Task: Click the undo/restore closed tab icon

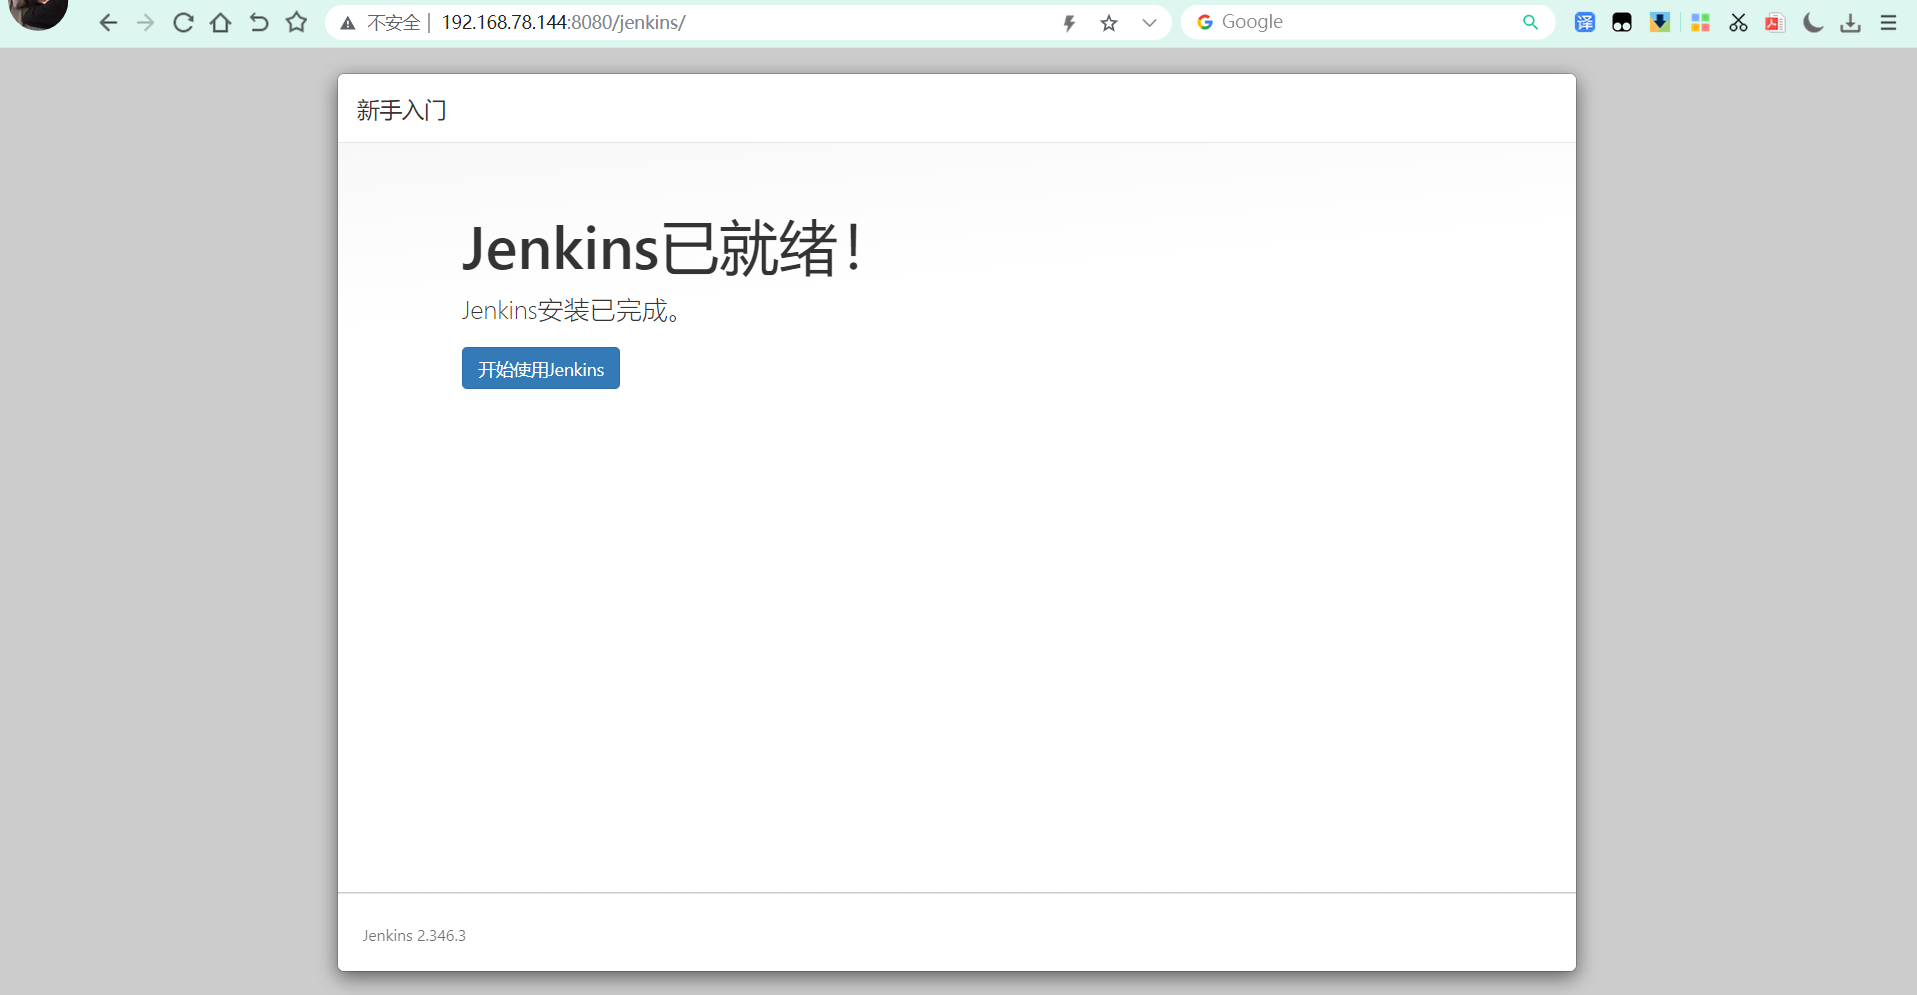Action: click(259, 22)
